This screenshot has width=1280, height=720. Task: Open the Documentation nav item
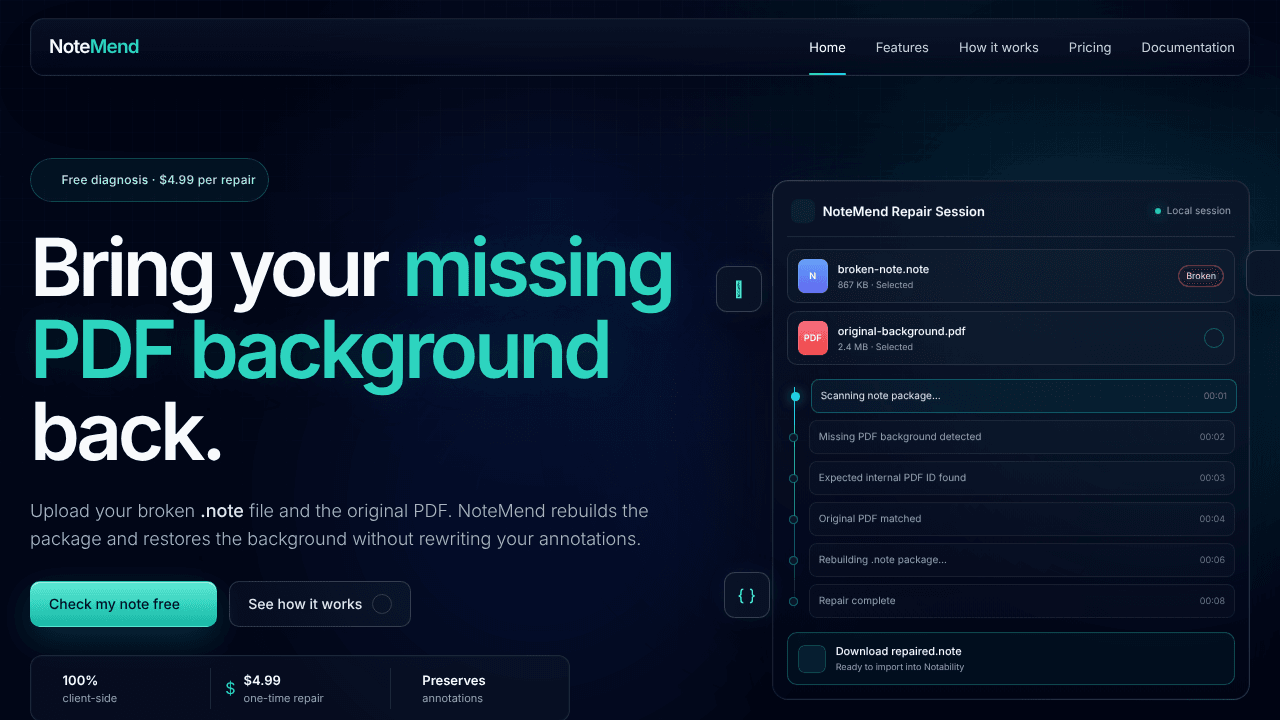pos(1188,47)
